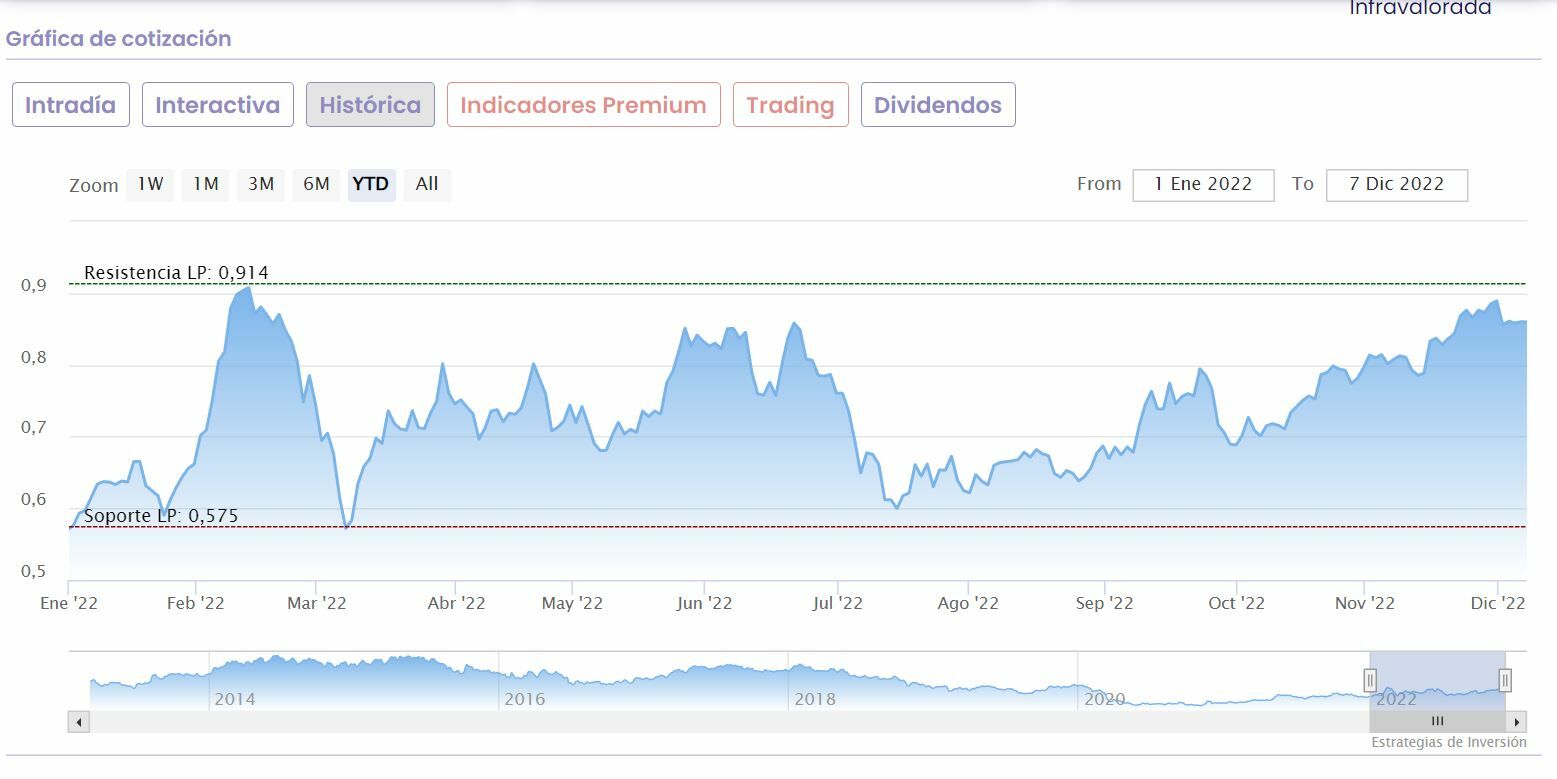Go to the Trading tab
Viewport: 1557px width, 779px height.
pyautogui.click(x=790, y=105)
